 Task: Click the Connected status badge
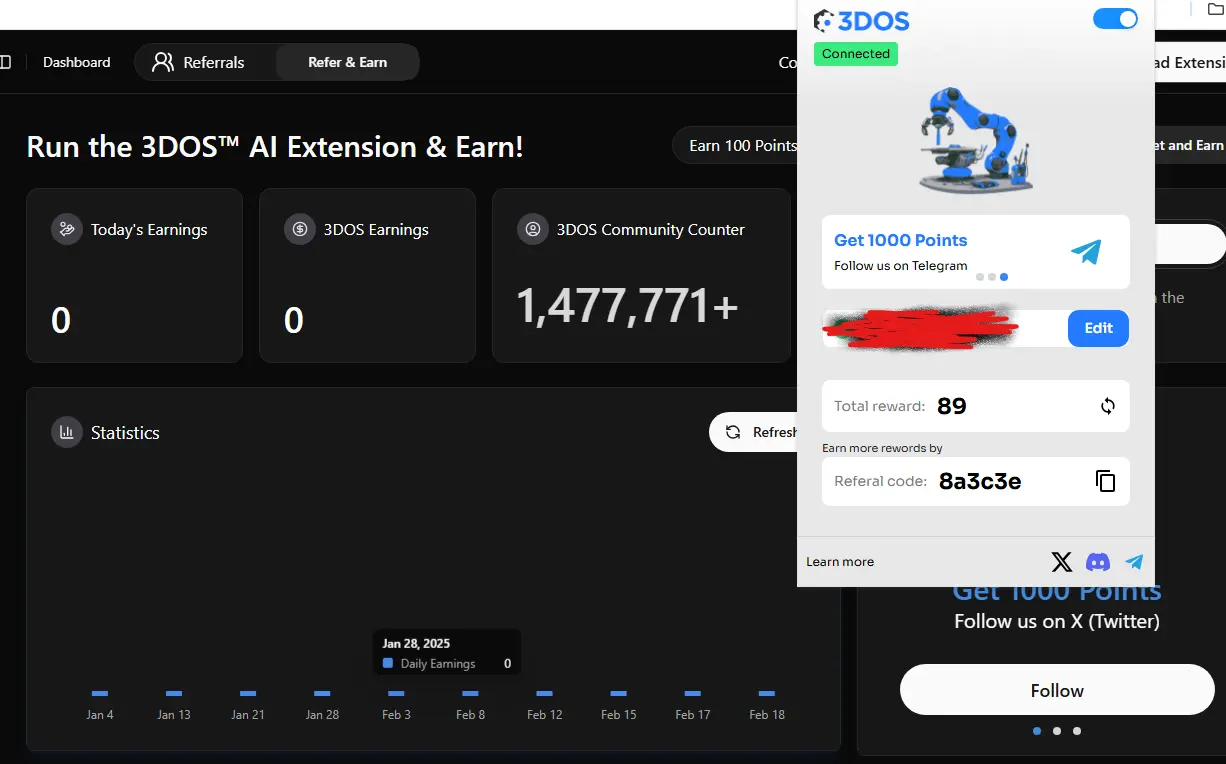[856, 54]
